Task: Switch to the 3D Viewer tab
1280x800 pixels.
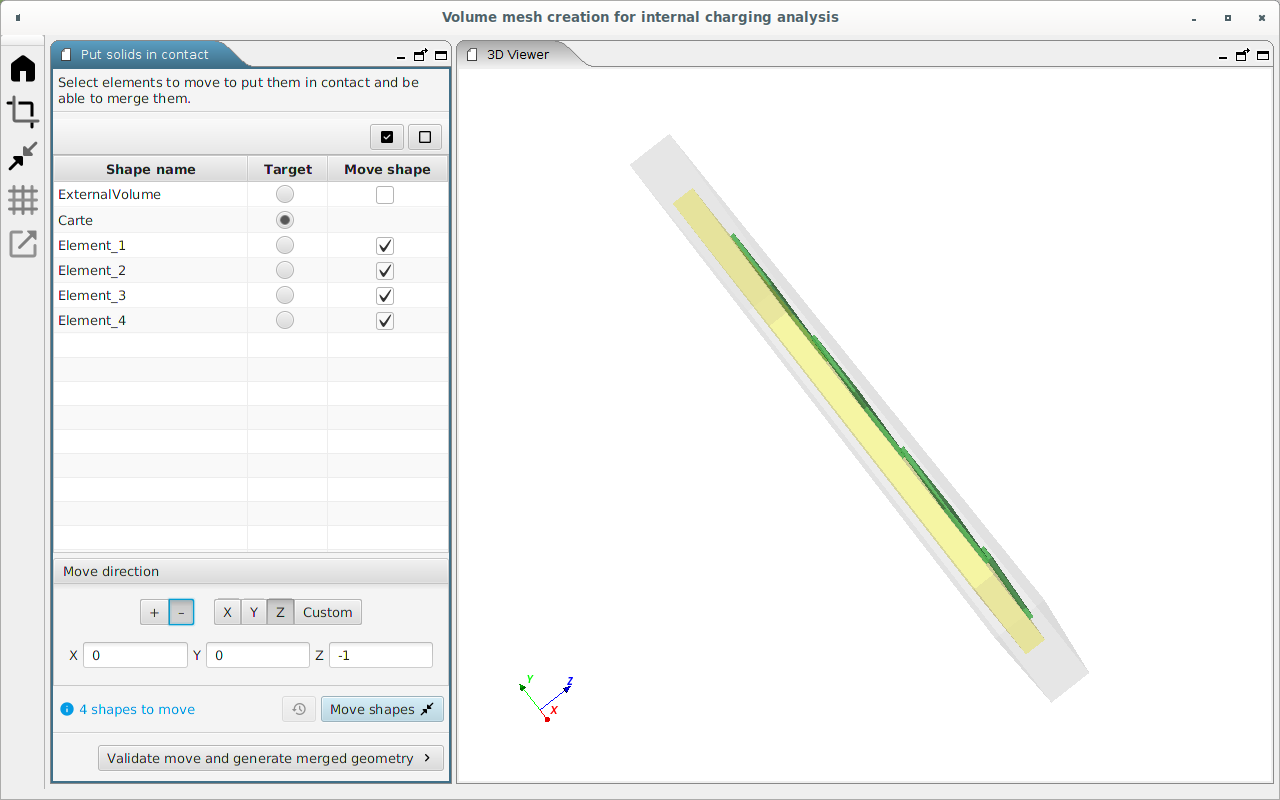Action: click(517, 55)
